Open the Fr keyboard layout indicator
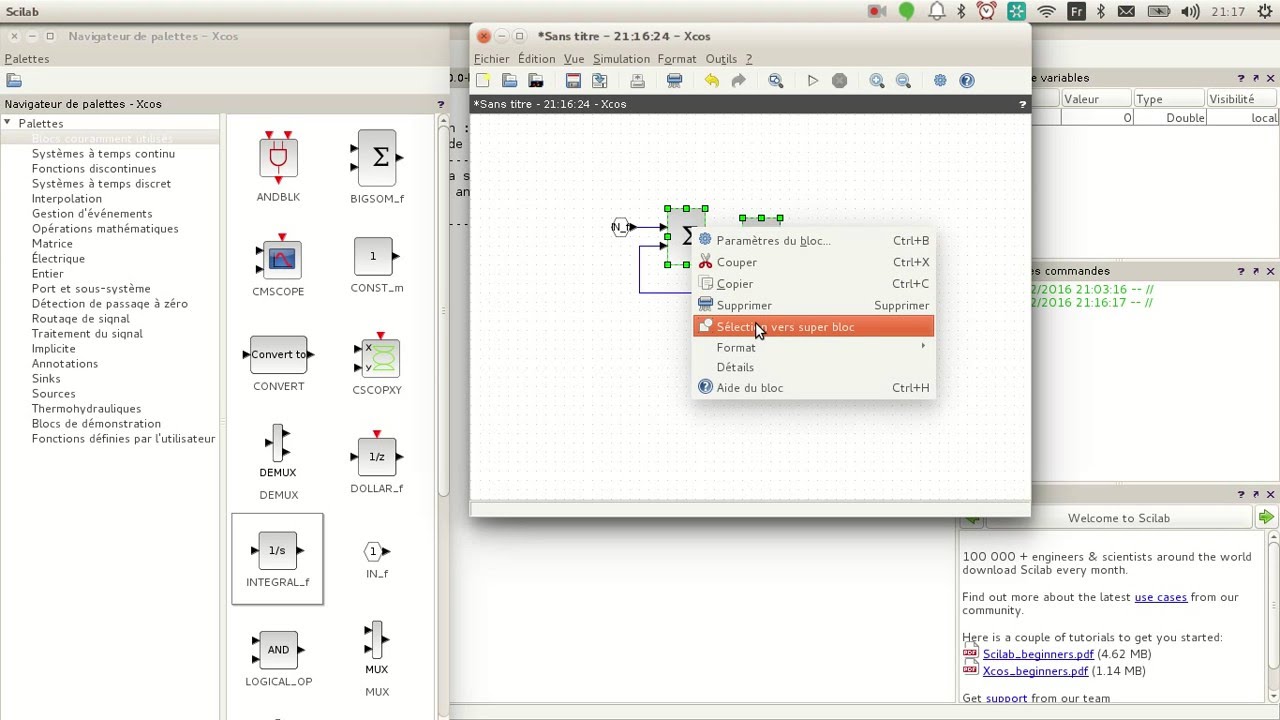Screen dimensions: 1280x720 (1076, 12)
